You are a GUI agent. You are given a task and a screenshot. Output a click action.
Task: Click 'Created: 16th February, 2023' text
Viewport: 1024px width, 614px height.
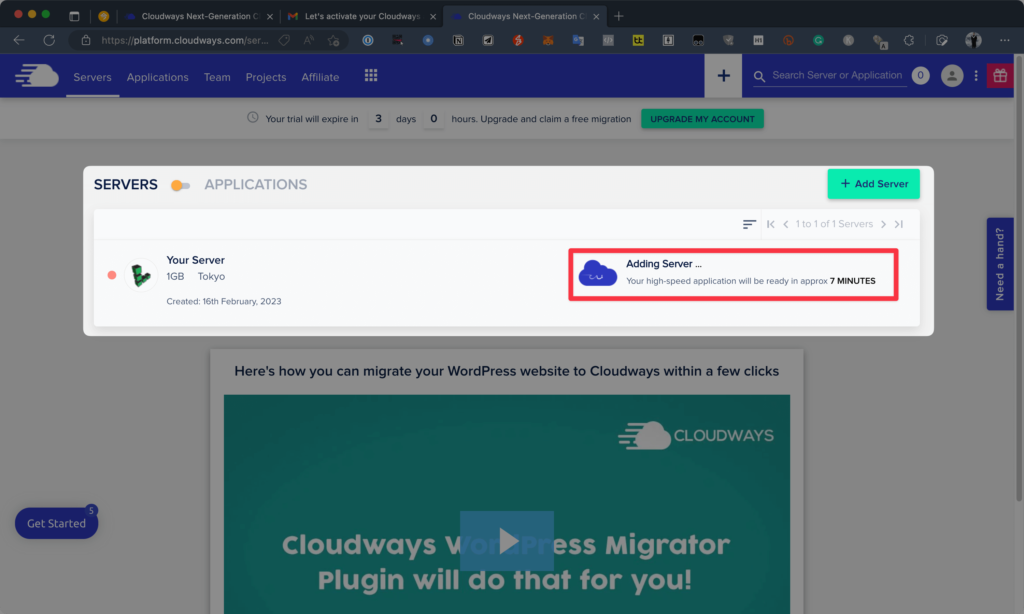coord(223,301)
